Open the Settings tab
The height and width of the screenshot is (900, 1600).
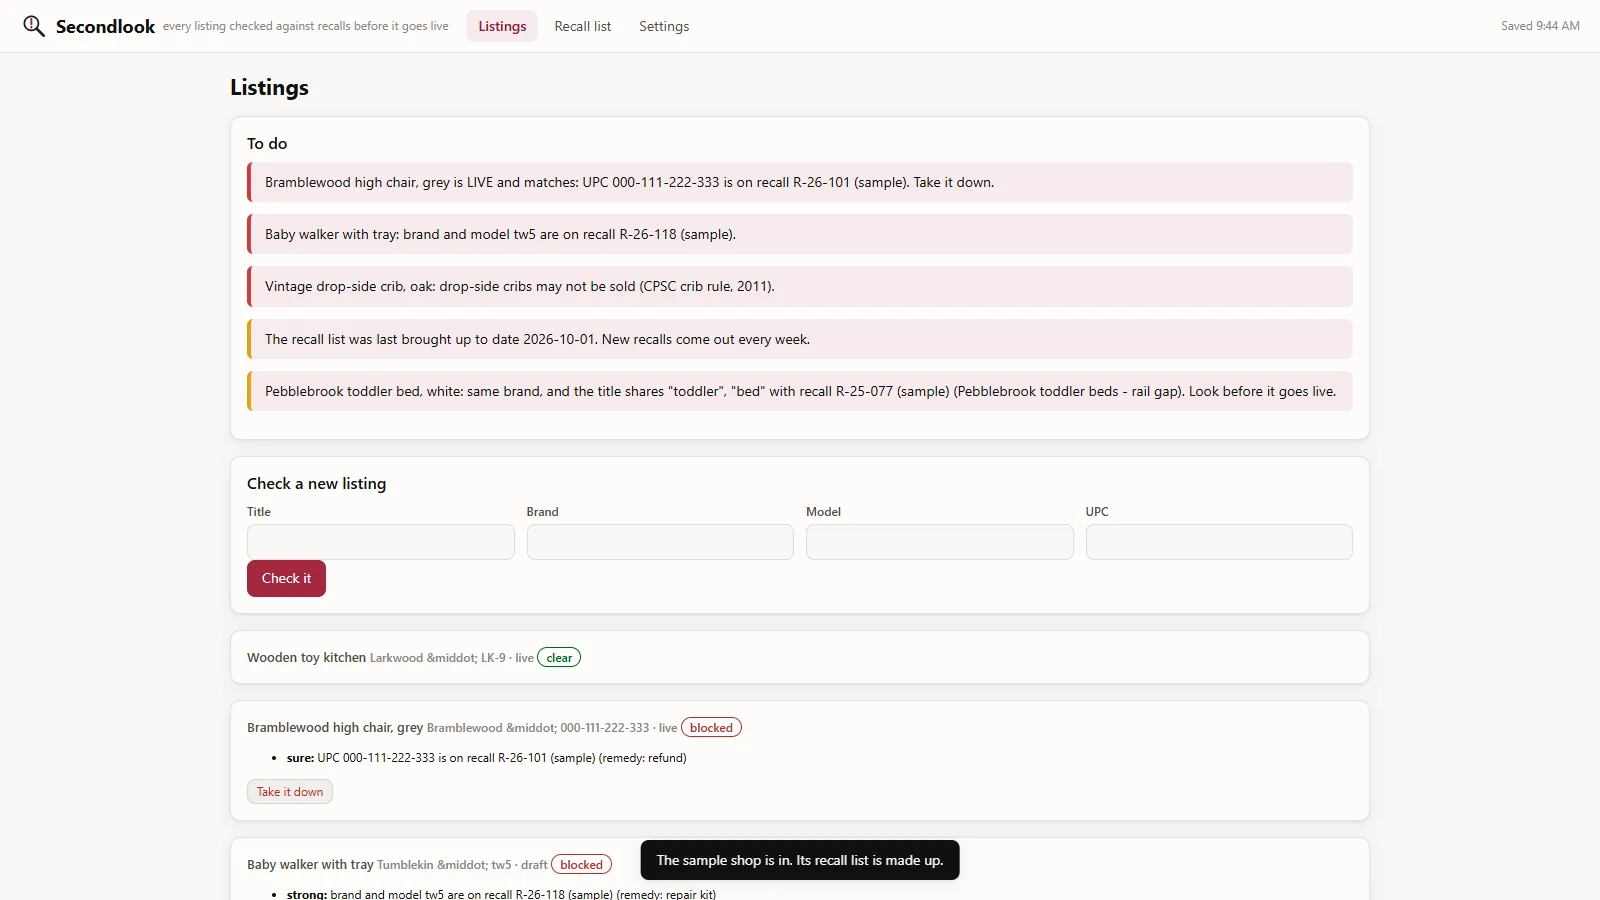(x=664, y=26)
